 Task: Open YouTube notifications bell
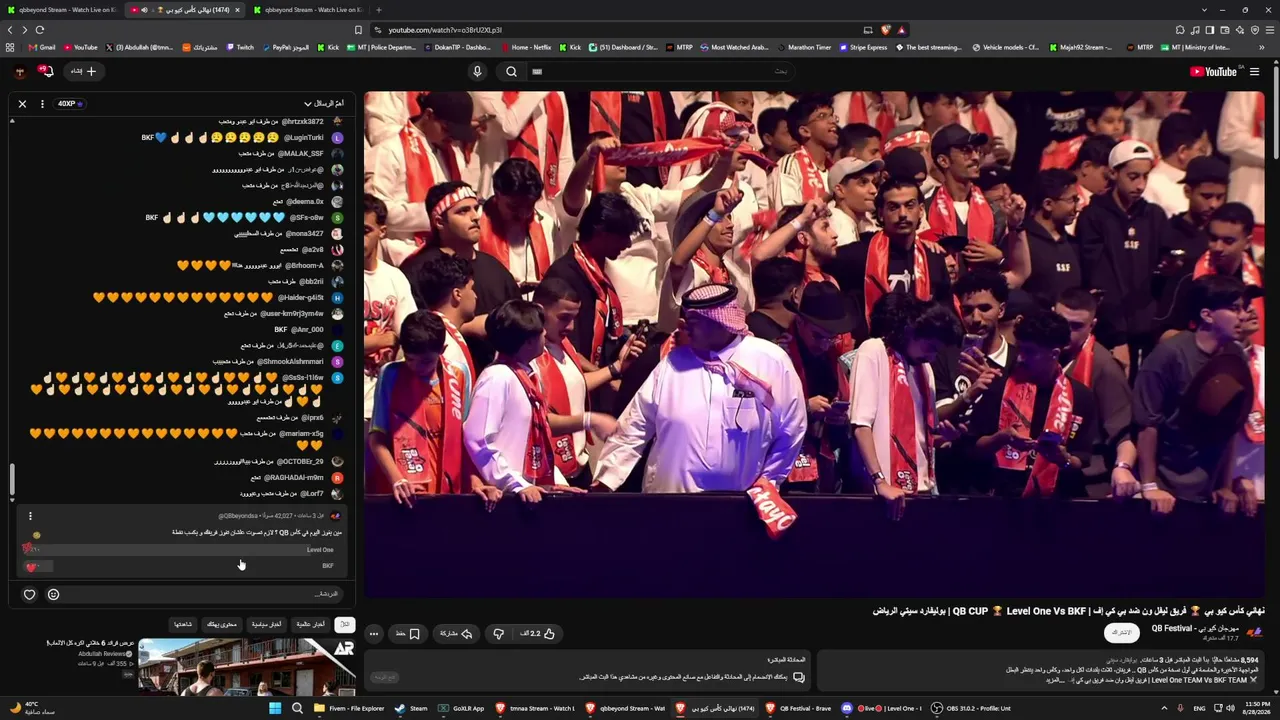coord(45,71)
